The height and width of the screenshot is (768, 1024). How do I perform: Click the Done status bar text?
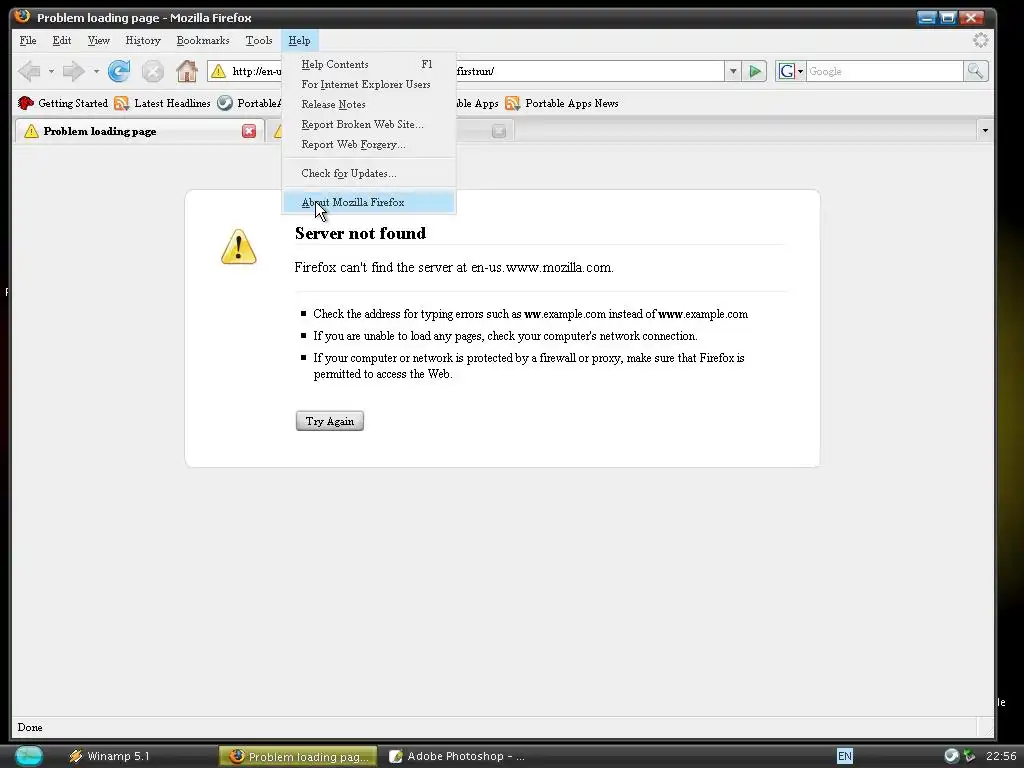[30, 727]
